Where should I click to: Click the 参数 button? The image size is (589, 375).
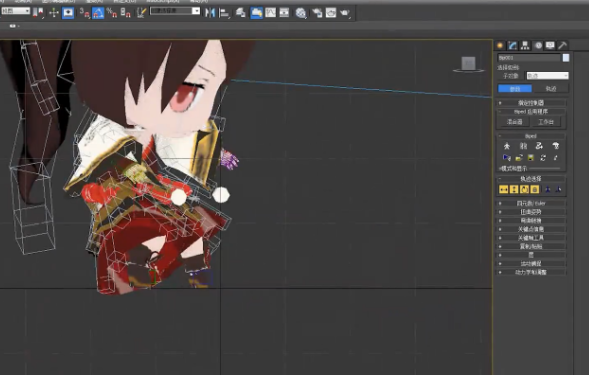point(515,89)
